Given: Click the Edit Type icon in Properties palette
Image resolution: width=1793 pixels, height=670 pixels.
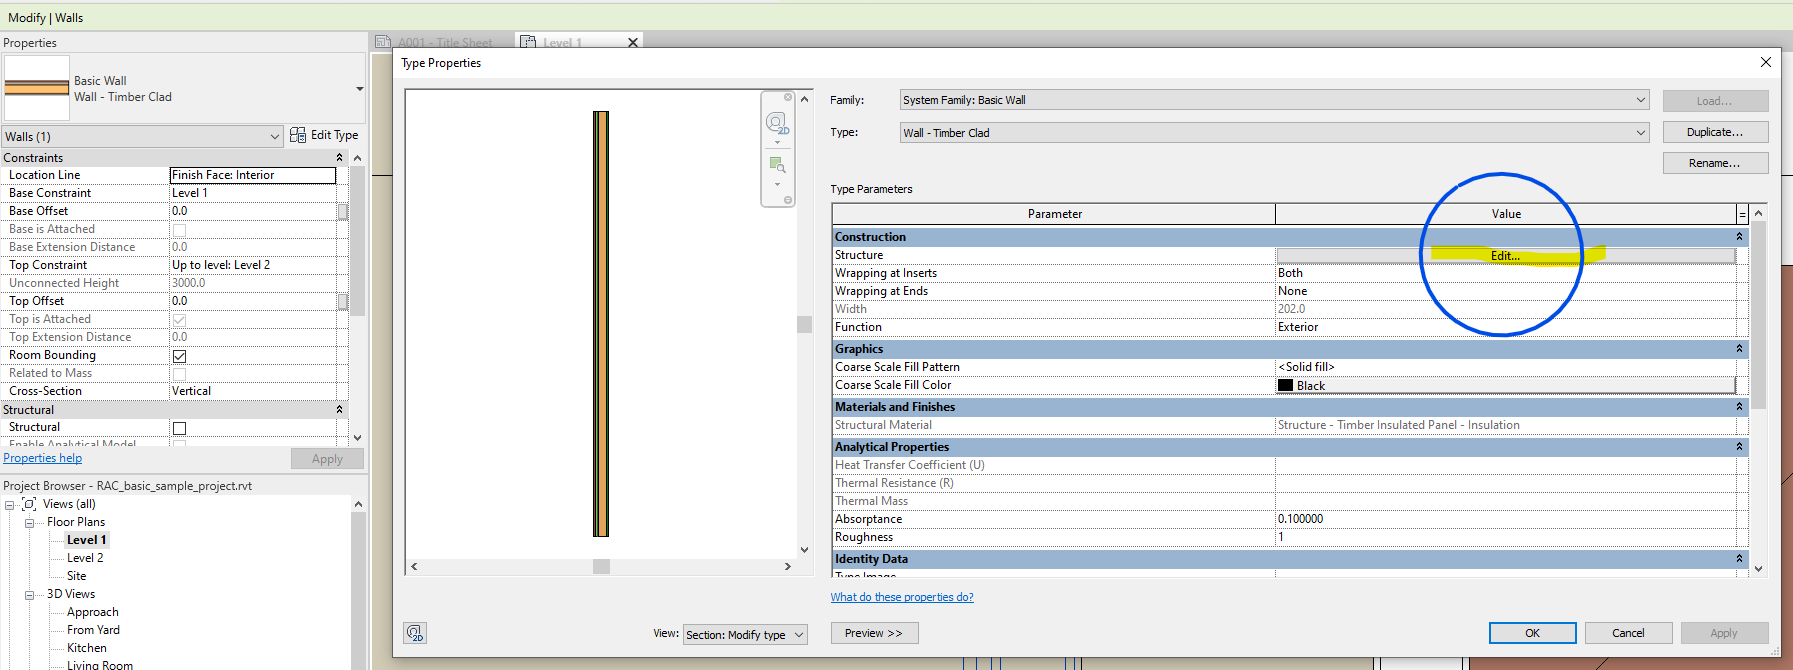Looking at the screenshot, I should [298, 135].
